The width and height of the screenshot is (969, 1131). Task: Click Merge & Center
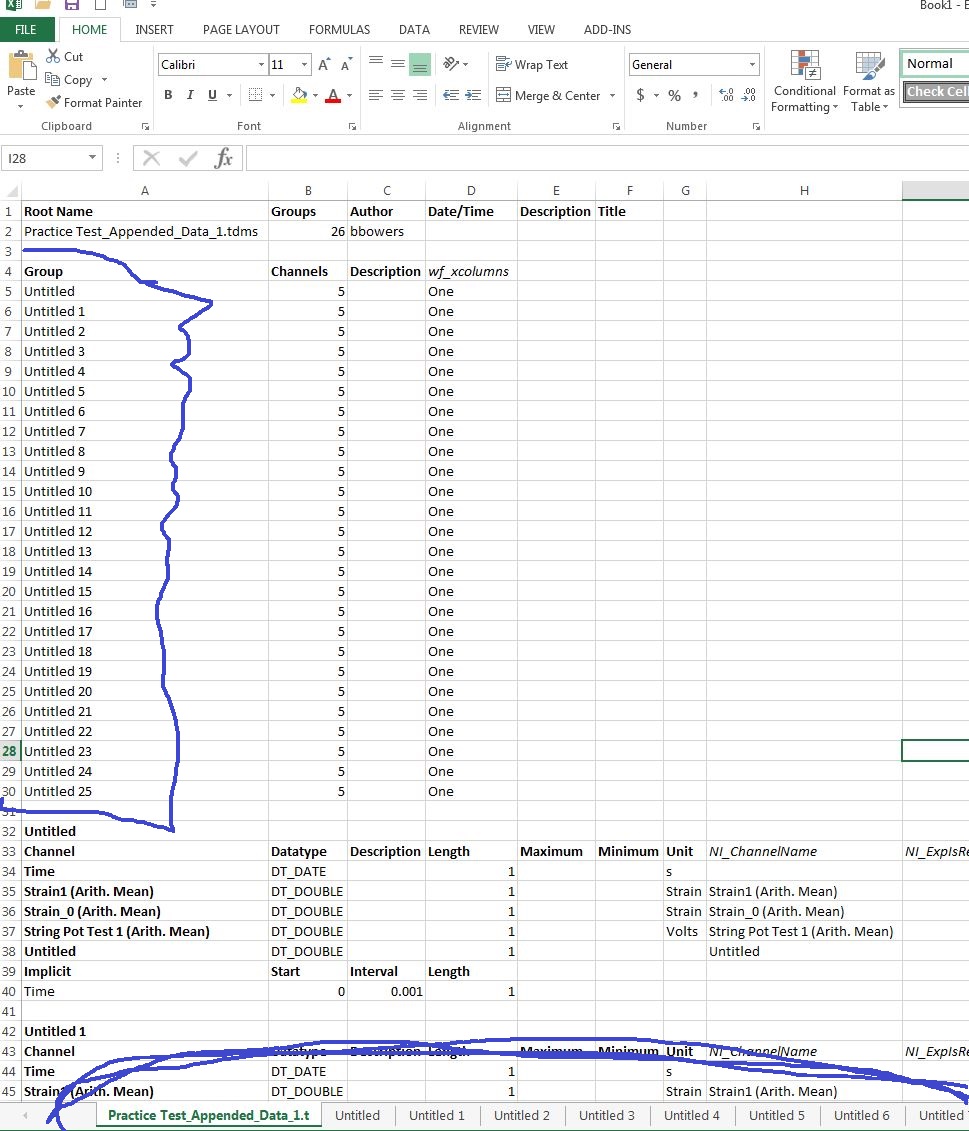click(x=548, y=95)
